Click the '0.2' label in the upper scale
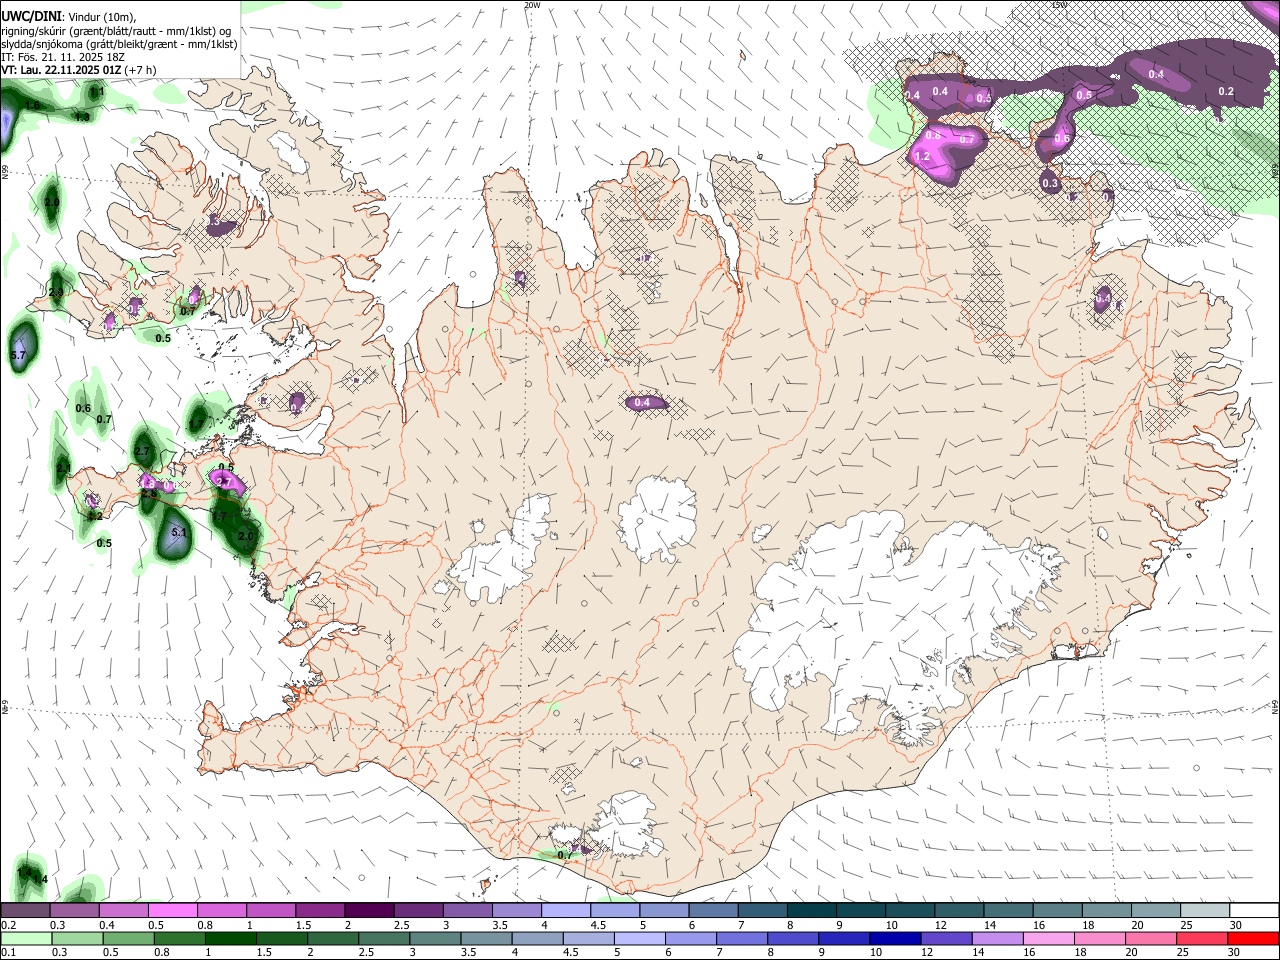 pos(8,925)
